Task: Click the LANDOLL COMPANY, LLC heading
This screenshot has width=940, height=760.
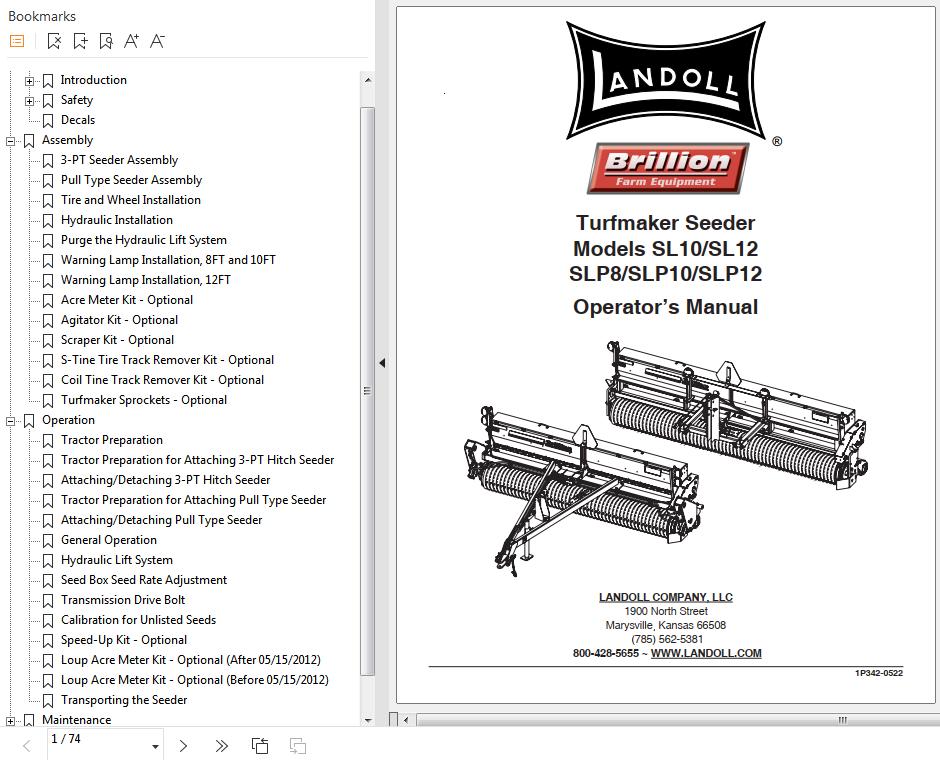Action: (x=665, y=597)
